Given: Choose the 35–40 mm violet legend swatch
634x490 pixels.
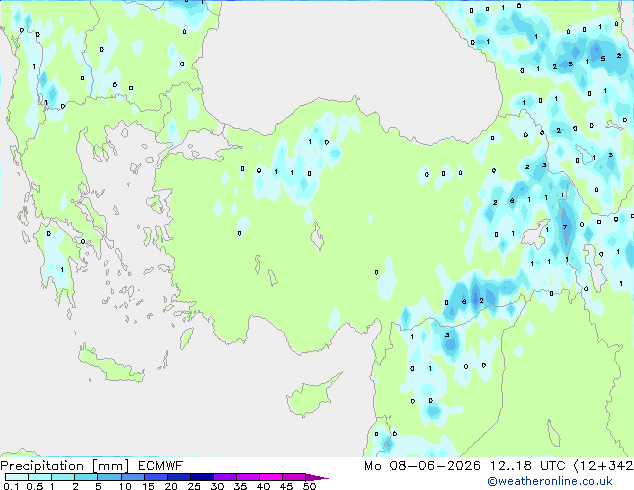Looking at the screenshot, I should pyautogui.click(x=248, y=477).
